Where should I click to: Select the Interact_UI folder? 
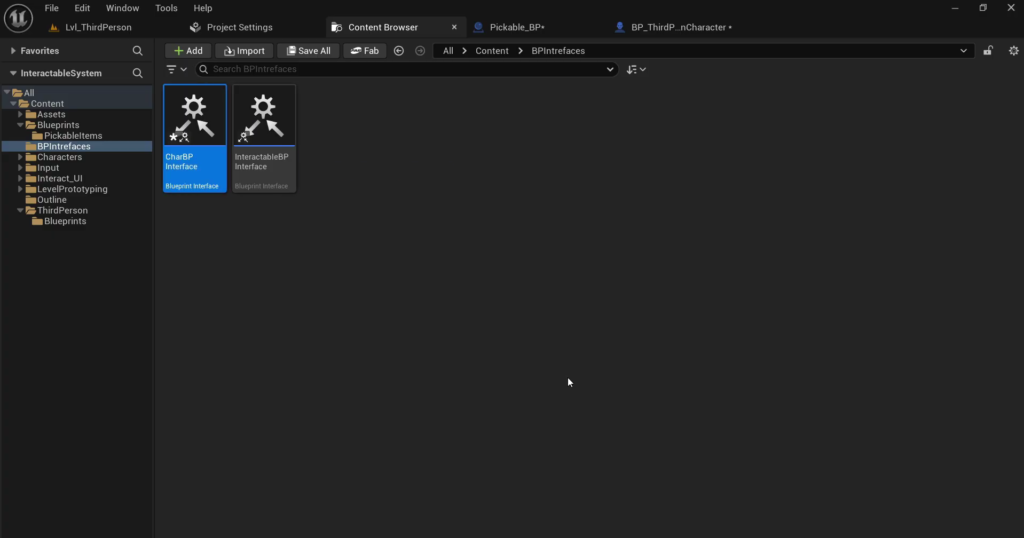(59, 178)
